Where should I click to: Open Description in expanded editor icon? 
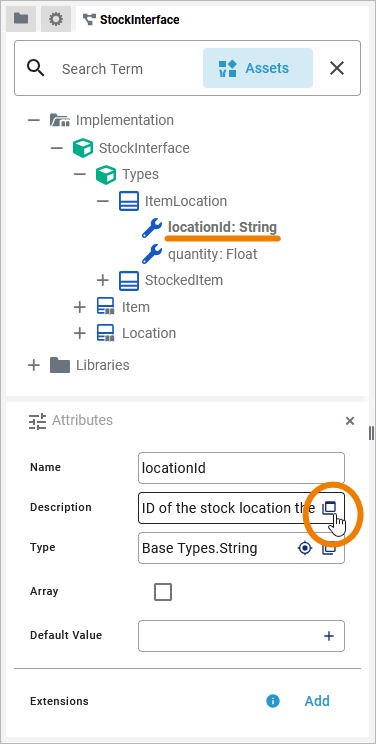click(x=329, y=508)
